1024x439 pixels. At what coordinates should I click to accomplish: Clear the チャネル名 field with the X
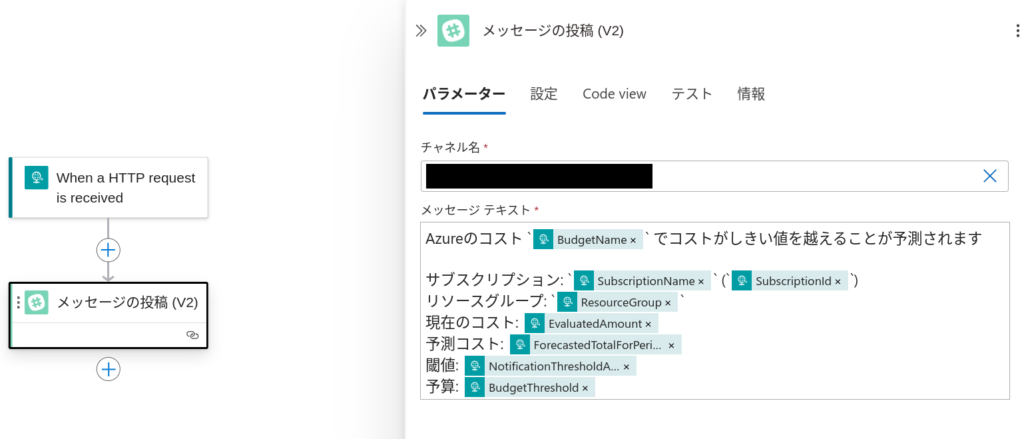coord(990,176)
